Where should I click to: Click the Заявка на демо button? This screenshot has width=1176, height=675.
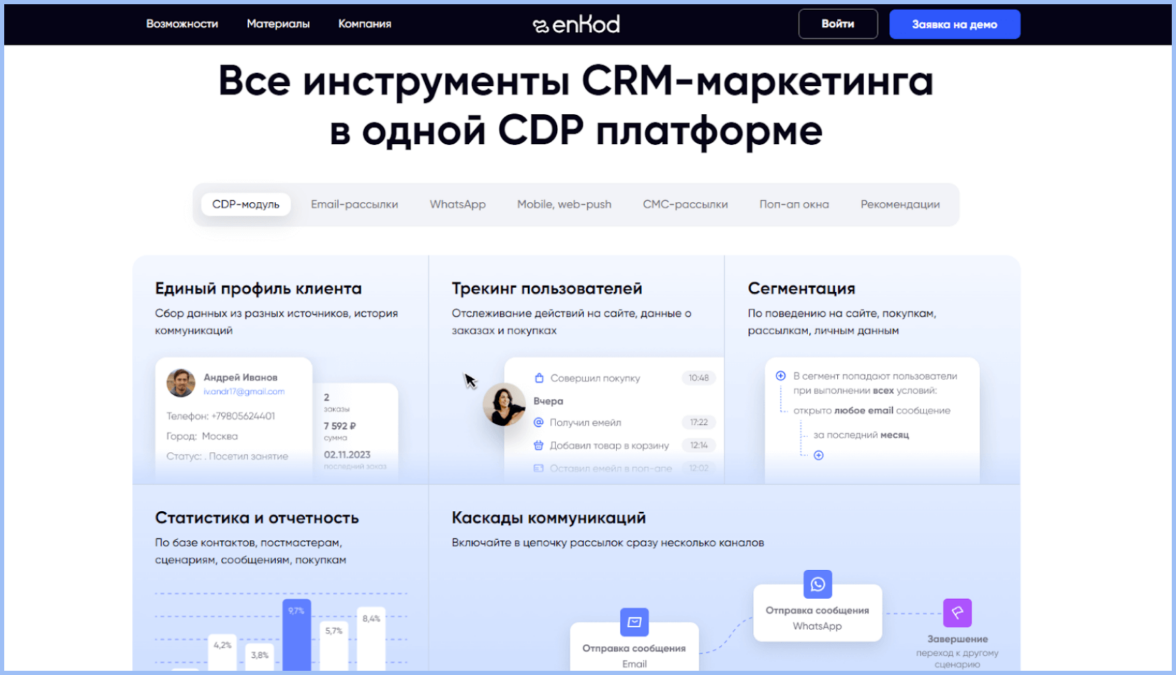tap(954, 24)
